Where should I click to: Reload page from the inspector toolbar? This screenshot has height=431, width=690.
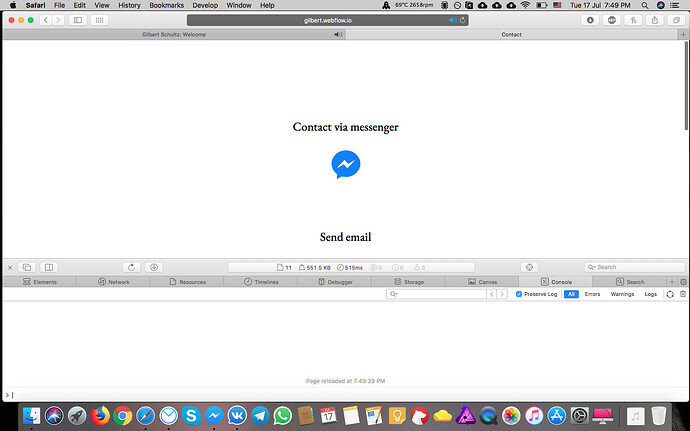(x=131, y=267)
